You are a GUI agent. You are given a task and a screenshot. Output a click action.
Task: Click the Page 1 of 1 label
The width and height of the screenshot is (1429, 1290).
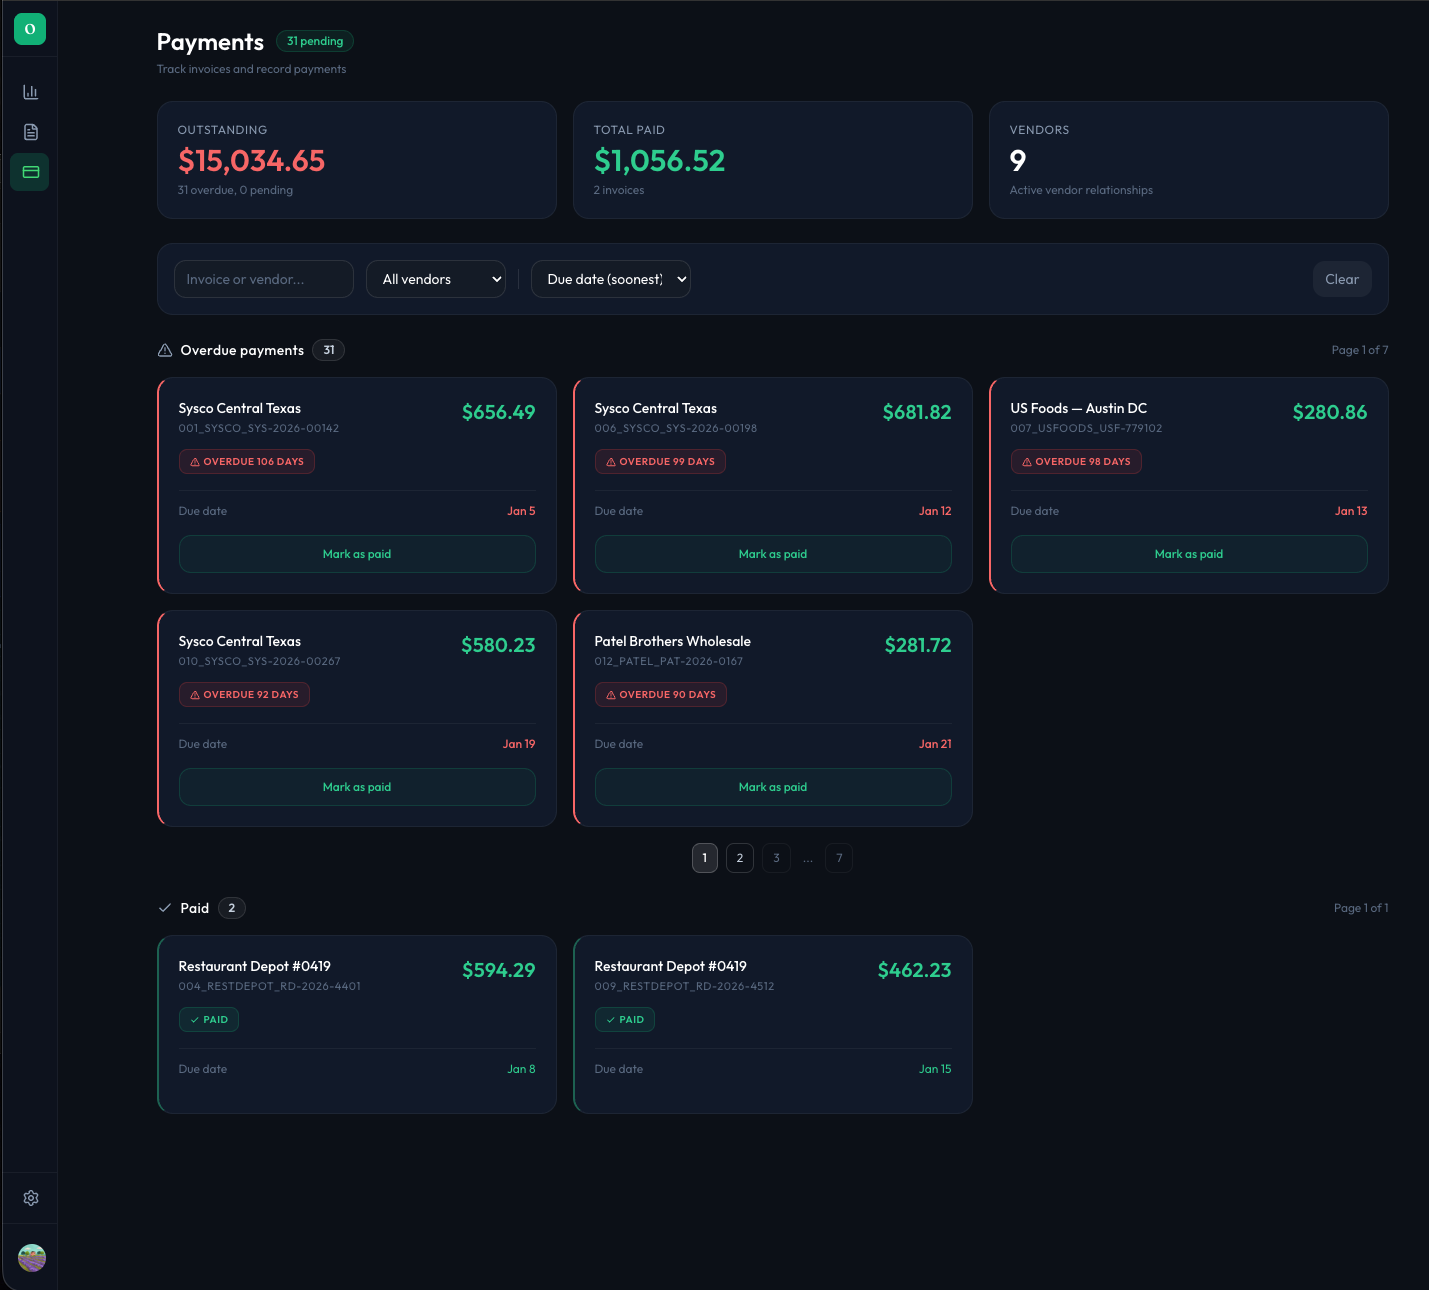[x=1361, y=908]
